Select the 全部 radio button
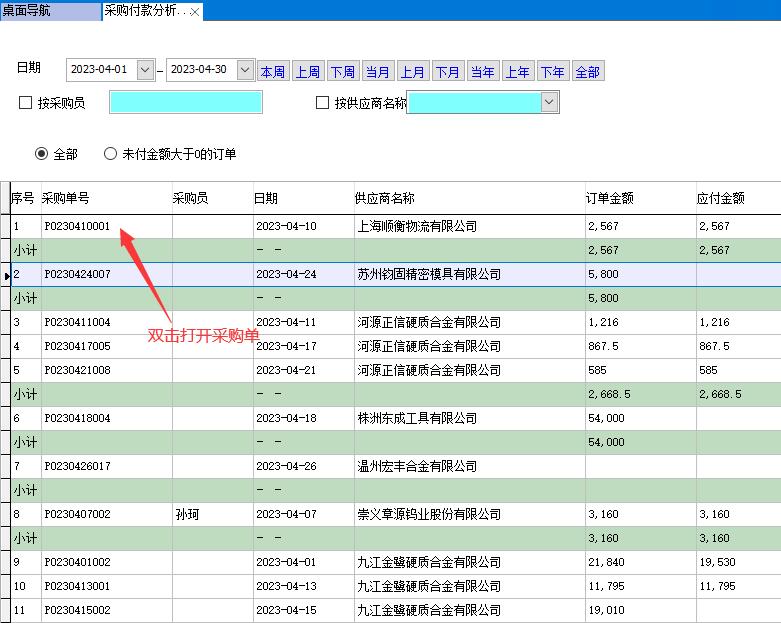 [x=42, y=154]
